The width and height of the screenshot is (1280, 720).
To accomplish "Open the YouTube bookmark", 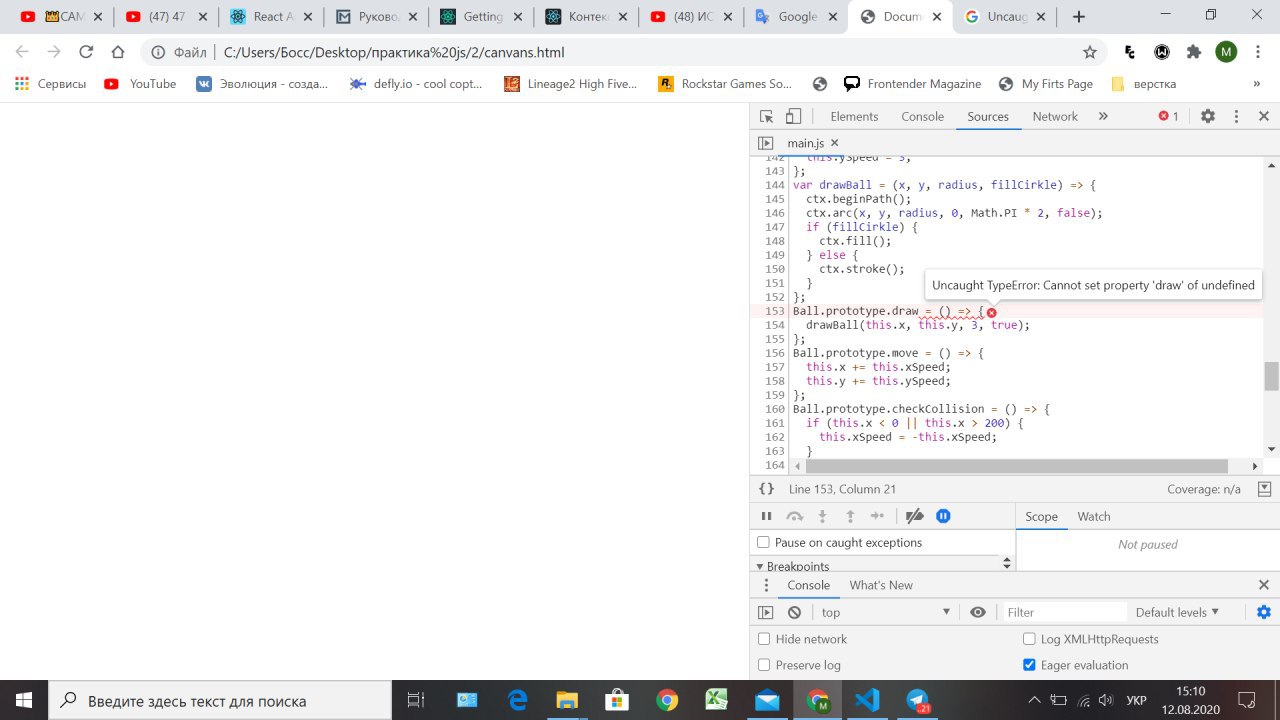I will 140,84.
